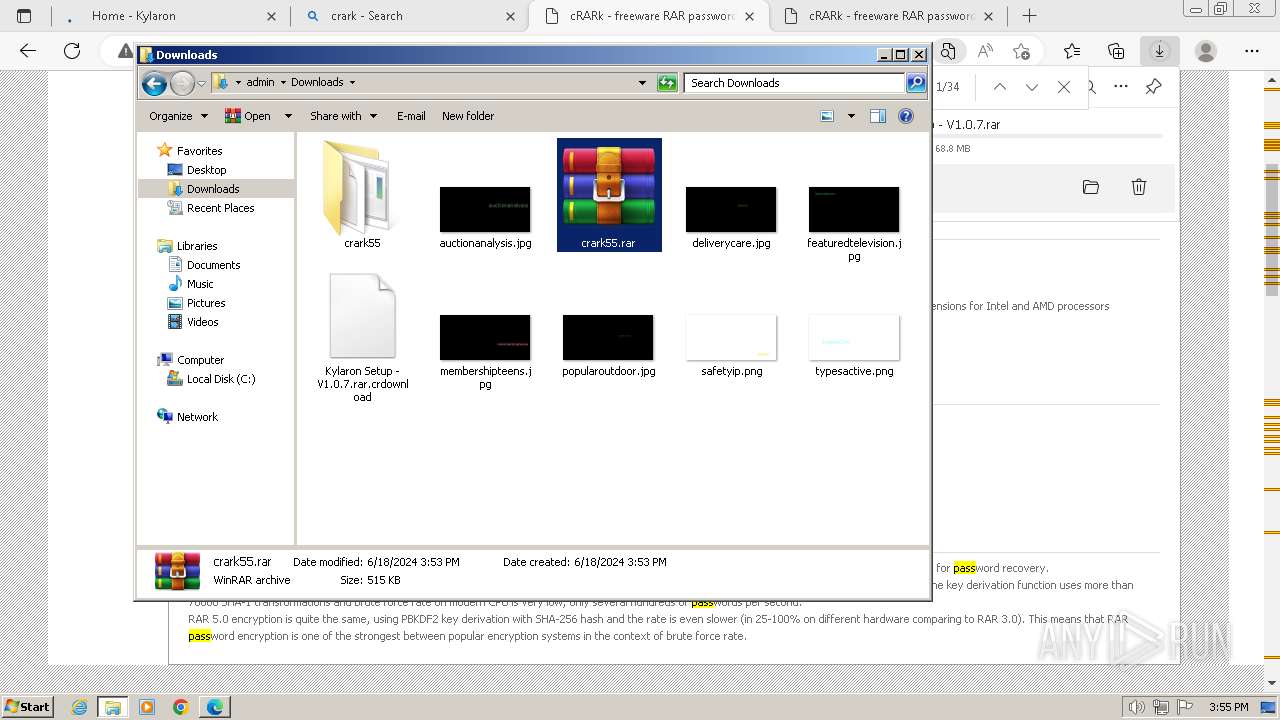Select Downloads in the navigation pane
This screenshot has height=720, width=1280.
[213, 189]
